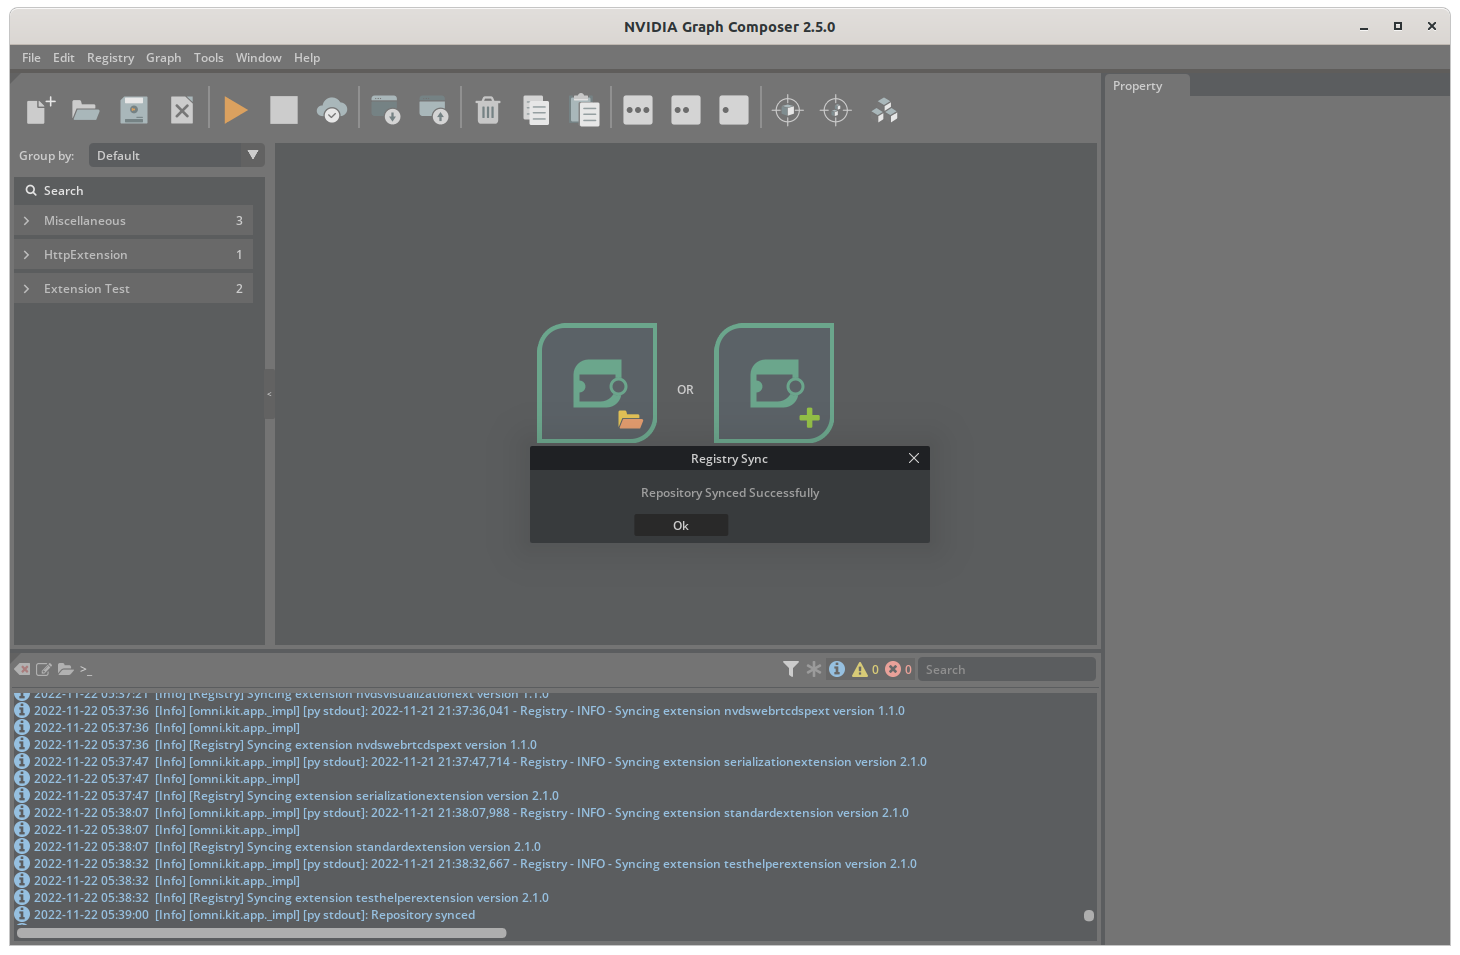Image resolution: width=1460 pixels, height=955 pixels.
Task: Open the Help menu
Action: tap(307, 58)
